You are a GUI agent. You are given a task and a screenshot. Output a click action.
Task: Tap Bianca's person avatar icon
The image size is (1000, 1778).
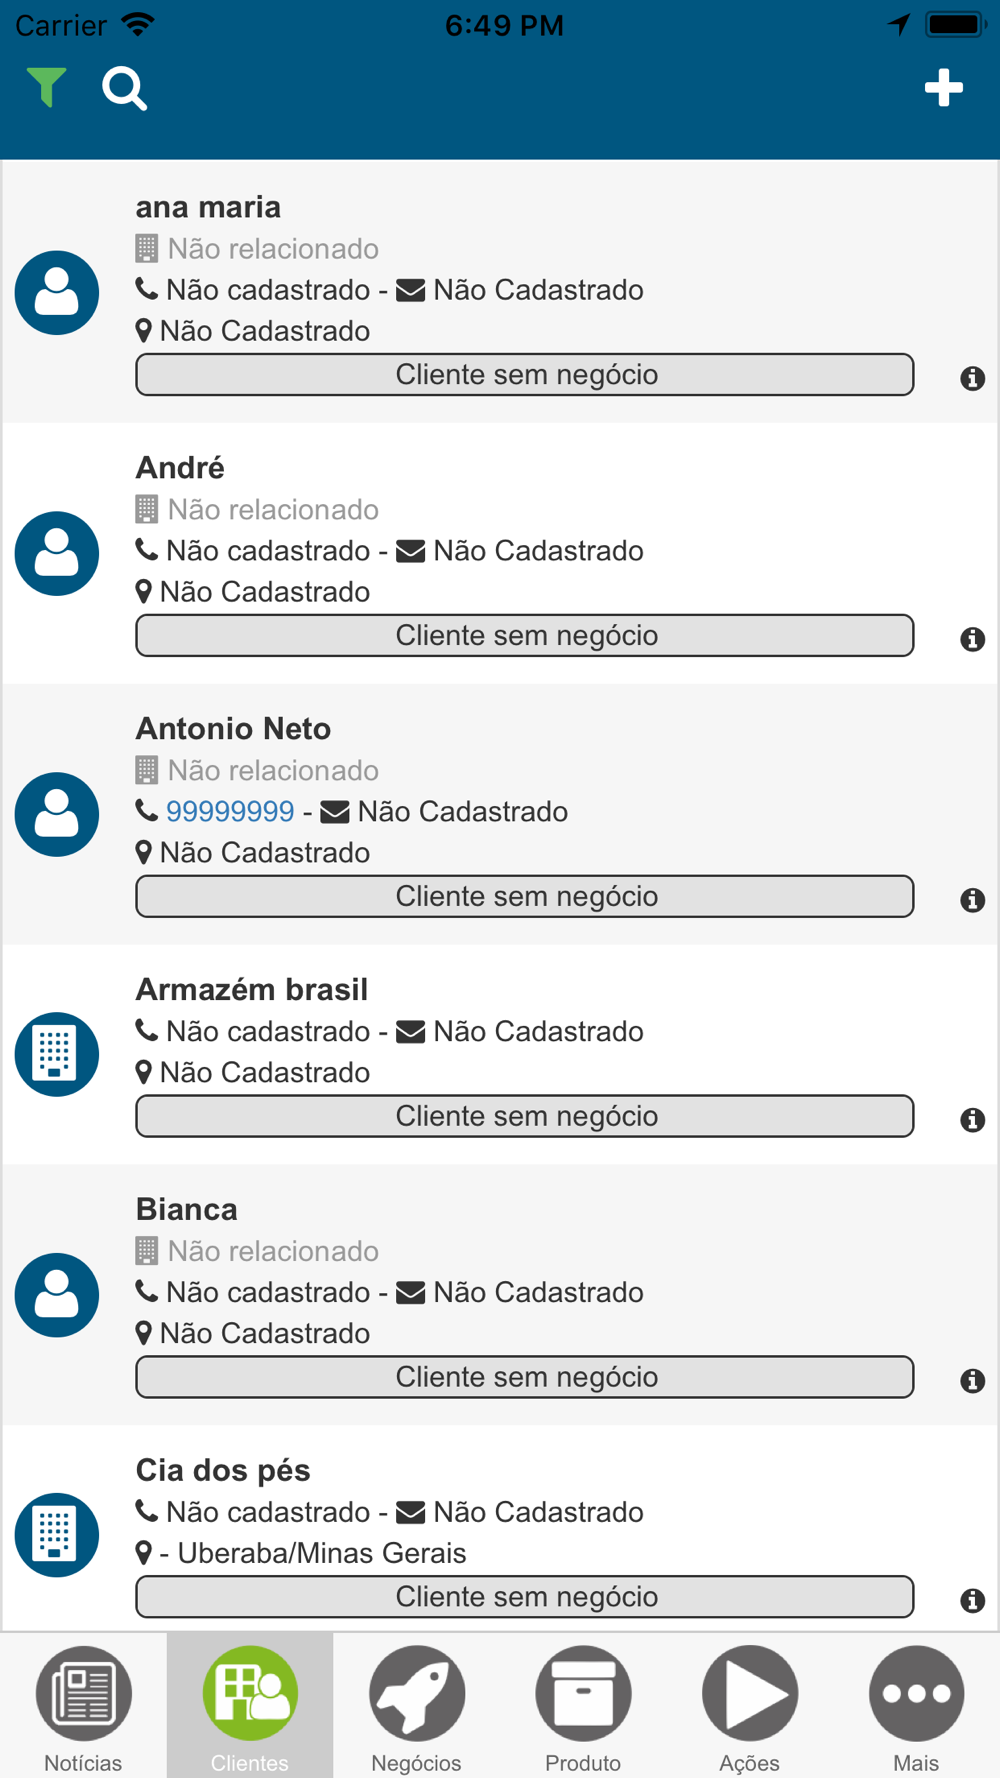57,1295
